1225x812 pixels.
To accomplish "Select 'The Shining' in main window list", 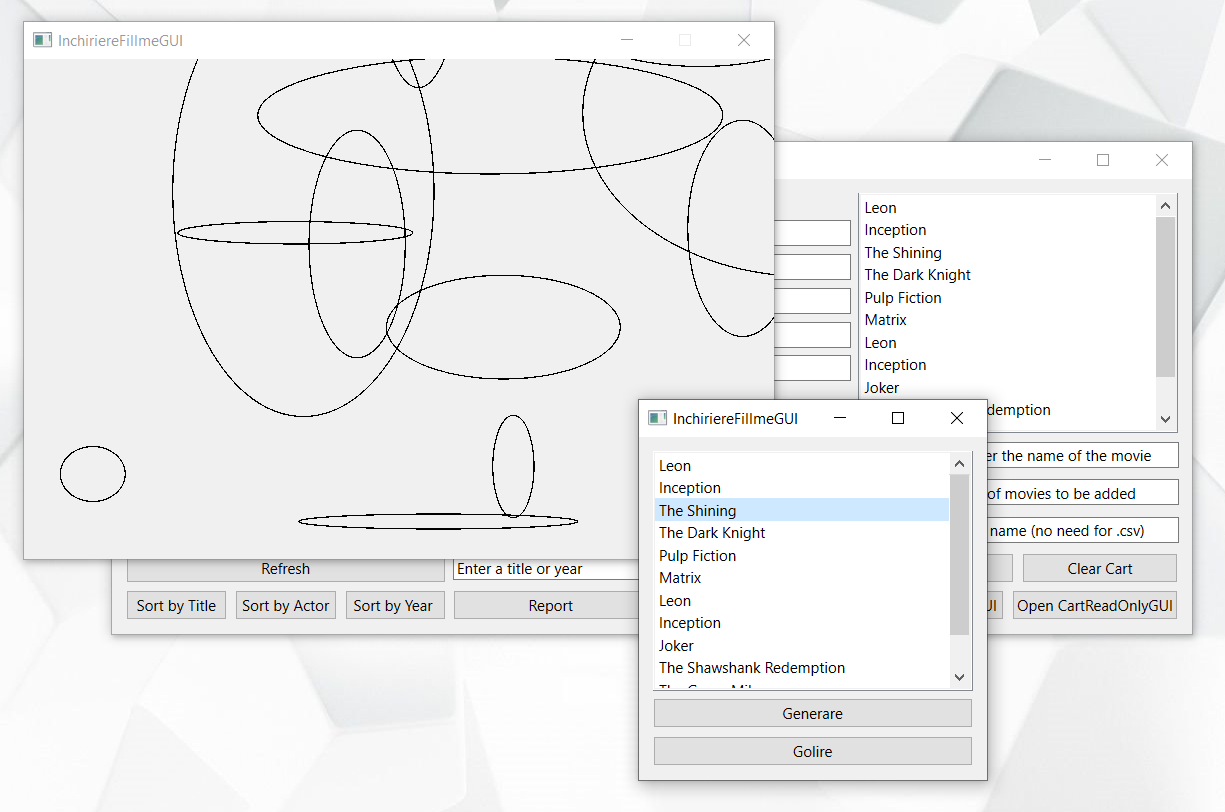I will (1007, 253).
